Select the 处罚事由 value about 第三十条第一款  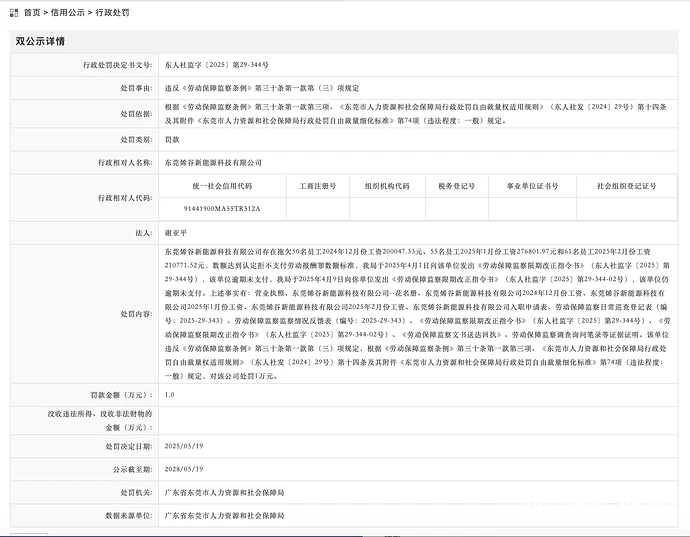coord(262,88)
